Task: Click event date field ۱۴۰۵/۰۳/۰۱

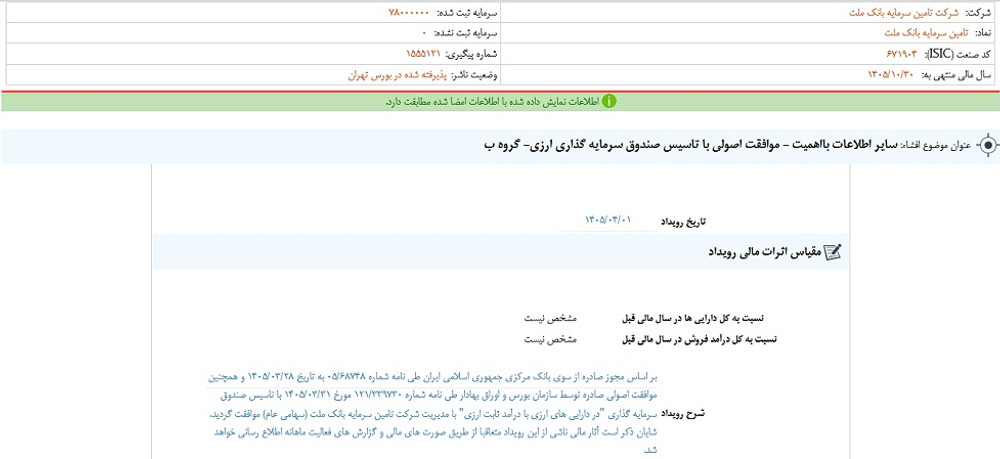Action: point(608,220)
